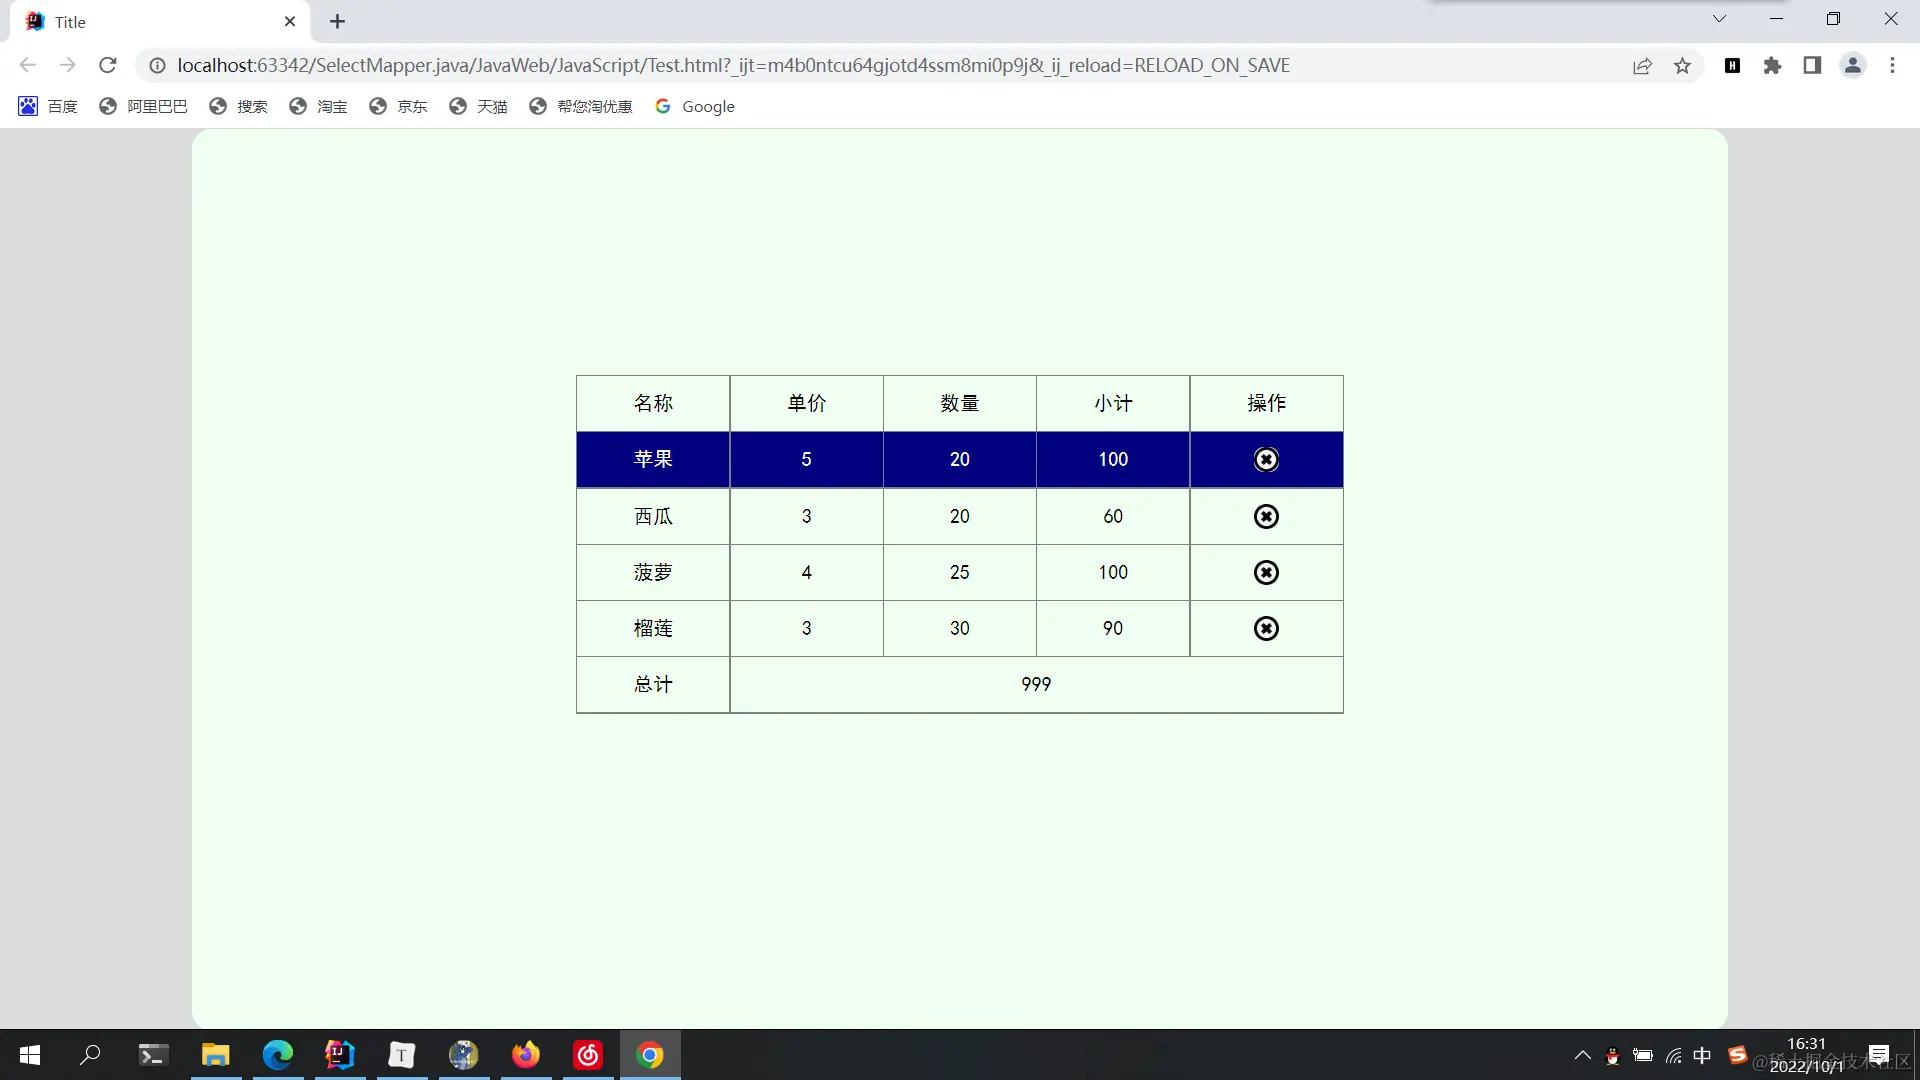Open the browser extensions puzzle icon
The height and width of the screenshot is (1080, 1920).
[x=1772, y=65]
